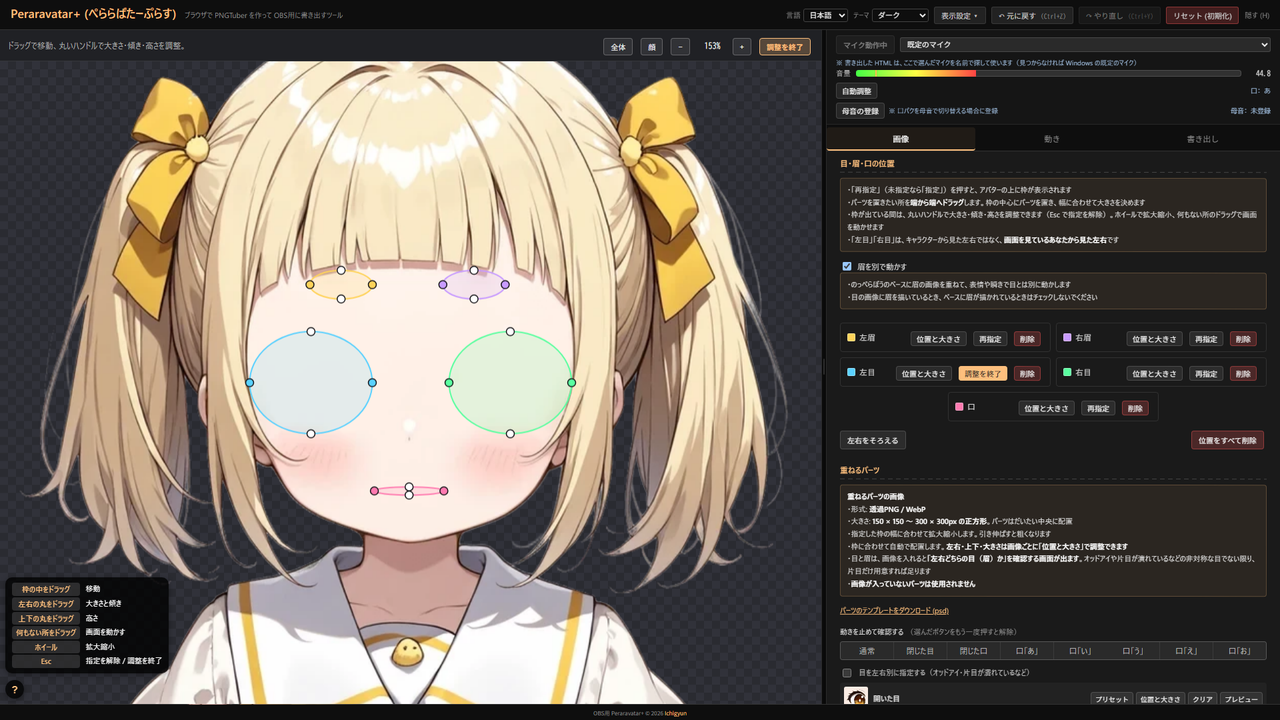Image resolution: width=1280 pixels, height=720 pixels.
Task: Click 元に戻す undo button
Action: click(x=1030, y=16)
